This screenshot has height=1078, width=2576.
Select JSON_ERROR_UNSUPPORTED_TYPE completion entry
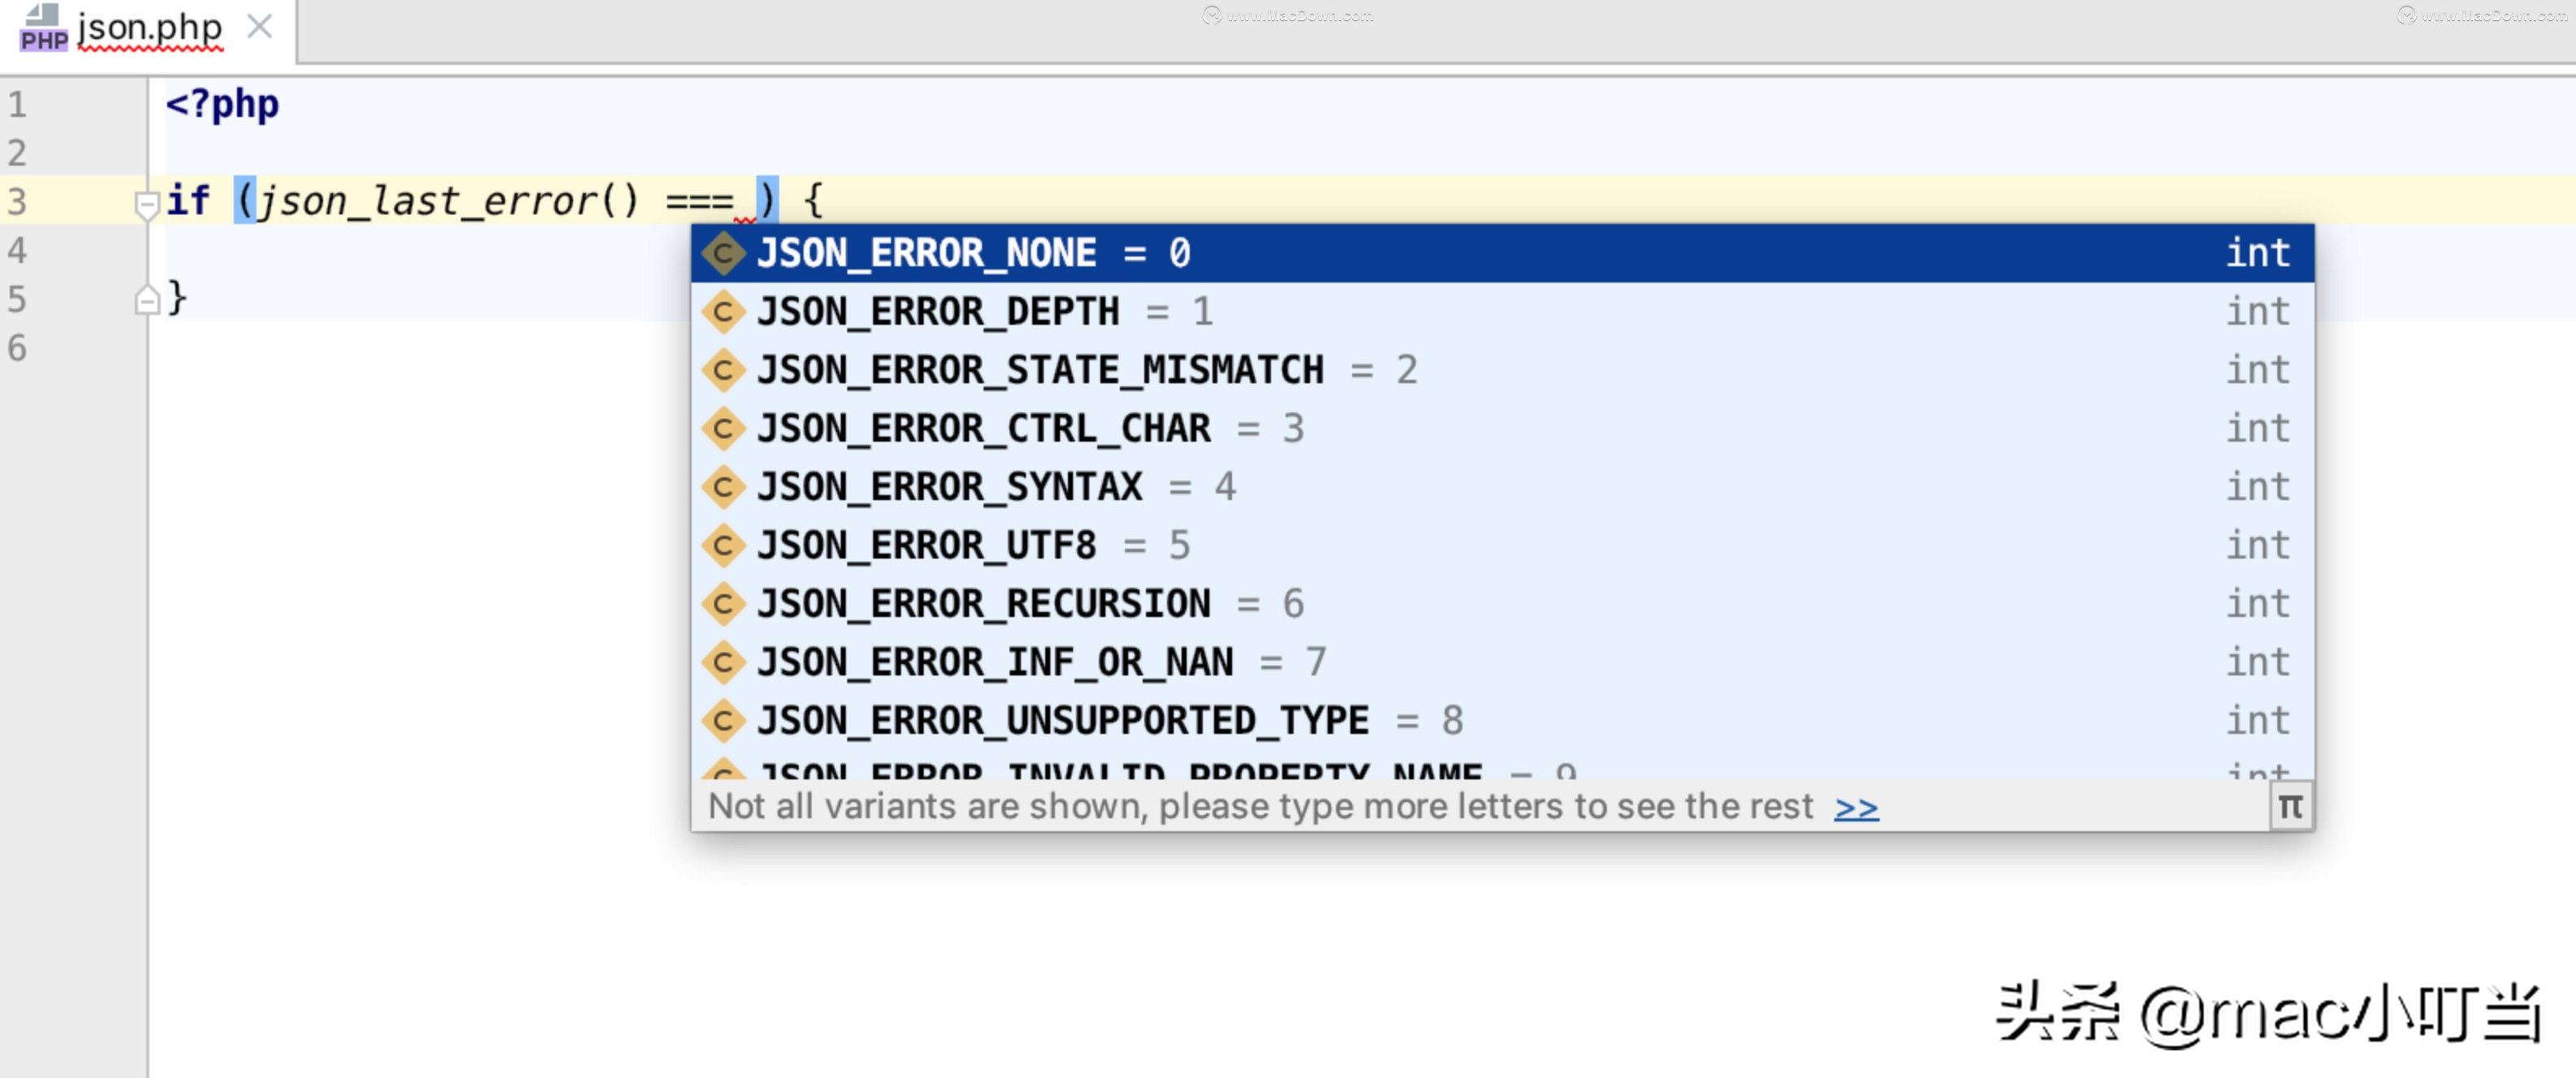coord(1065,719)
